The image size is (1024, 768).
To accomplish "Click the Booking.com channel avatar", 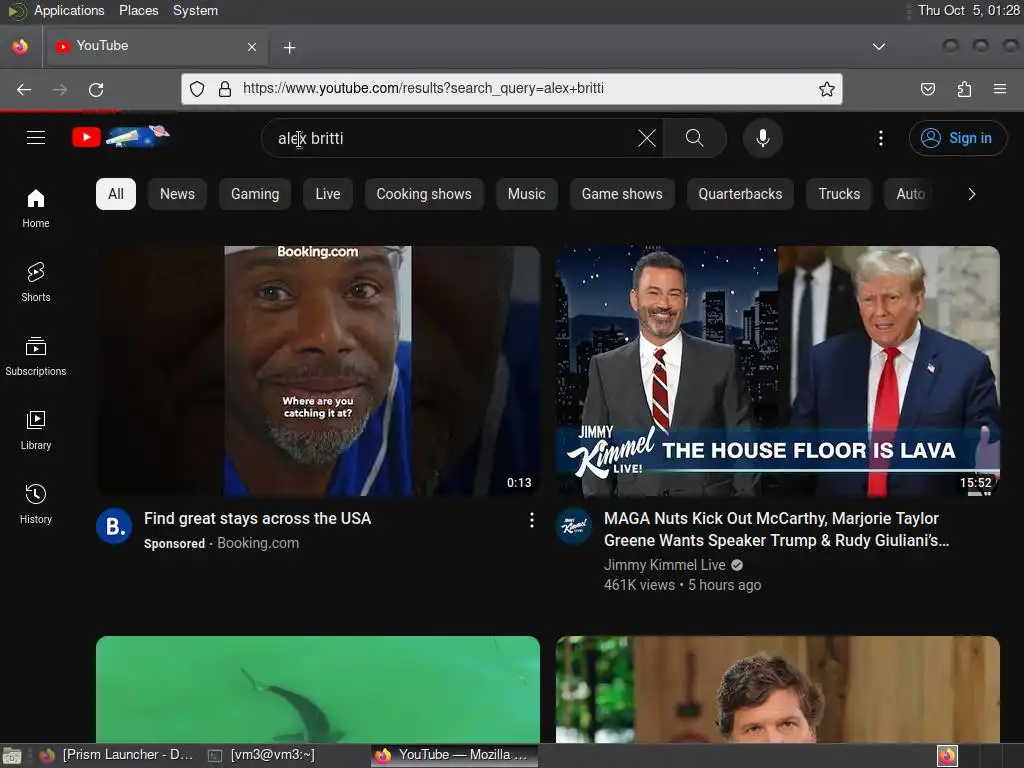I will (x=114, y=526).
